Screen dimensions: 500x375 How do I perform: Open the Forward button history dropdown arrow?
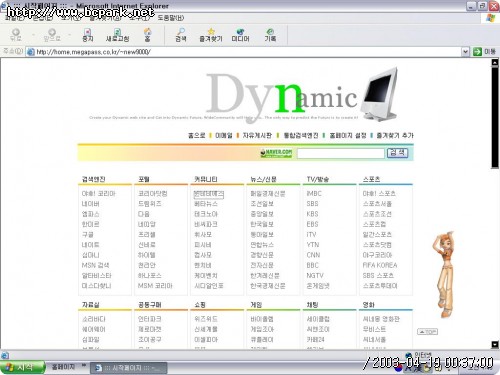(69, 35)
